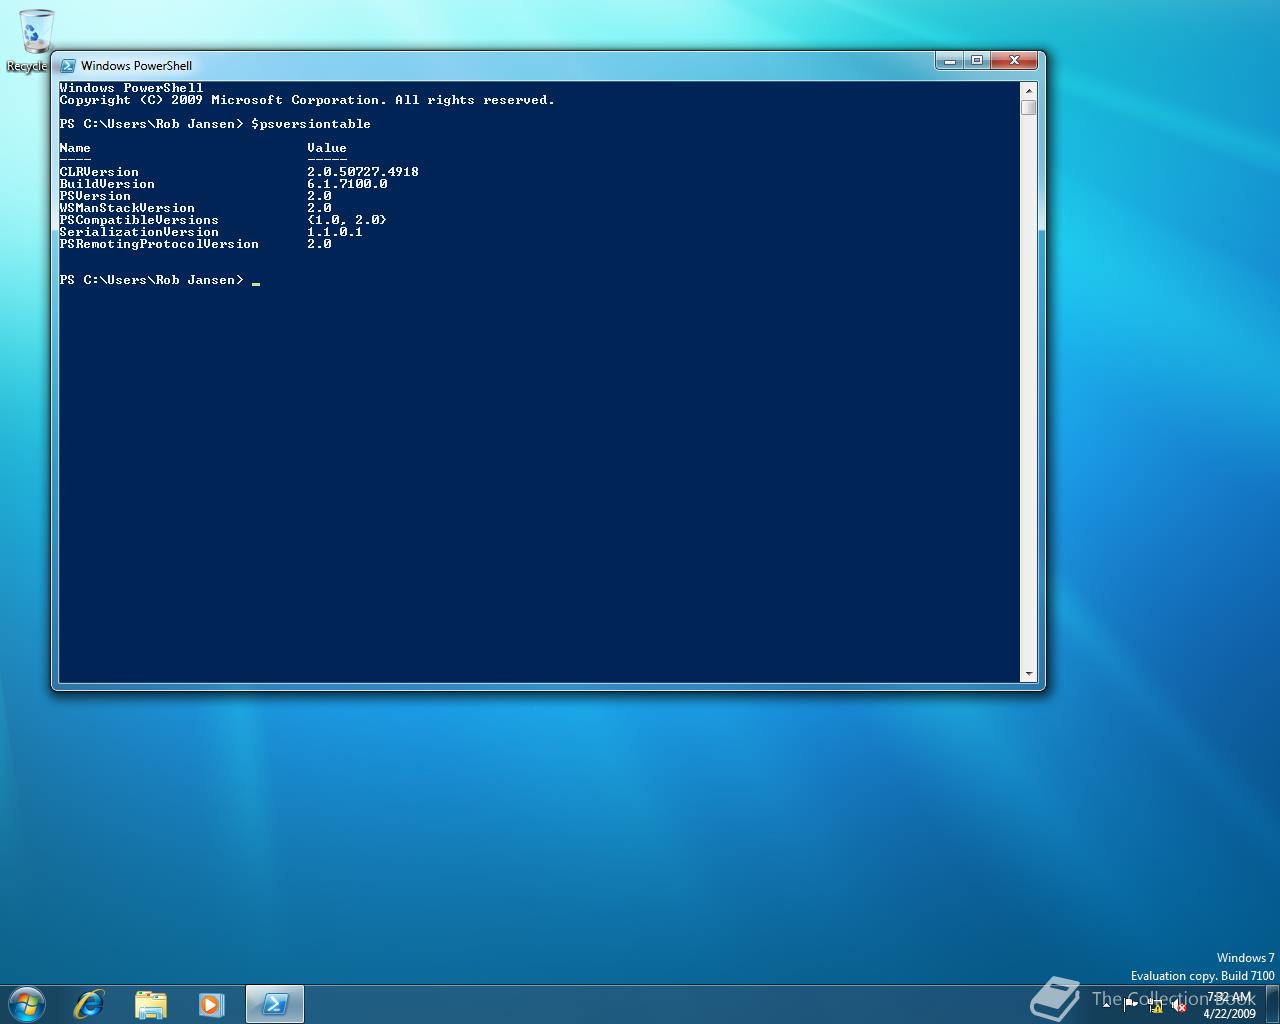This screenshot has height=1024, width=1280.
Task: Launch Internet Explorer from the taskbar
Action: click(x=89, y=1004)
